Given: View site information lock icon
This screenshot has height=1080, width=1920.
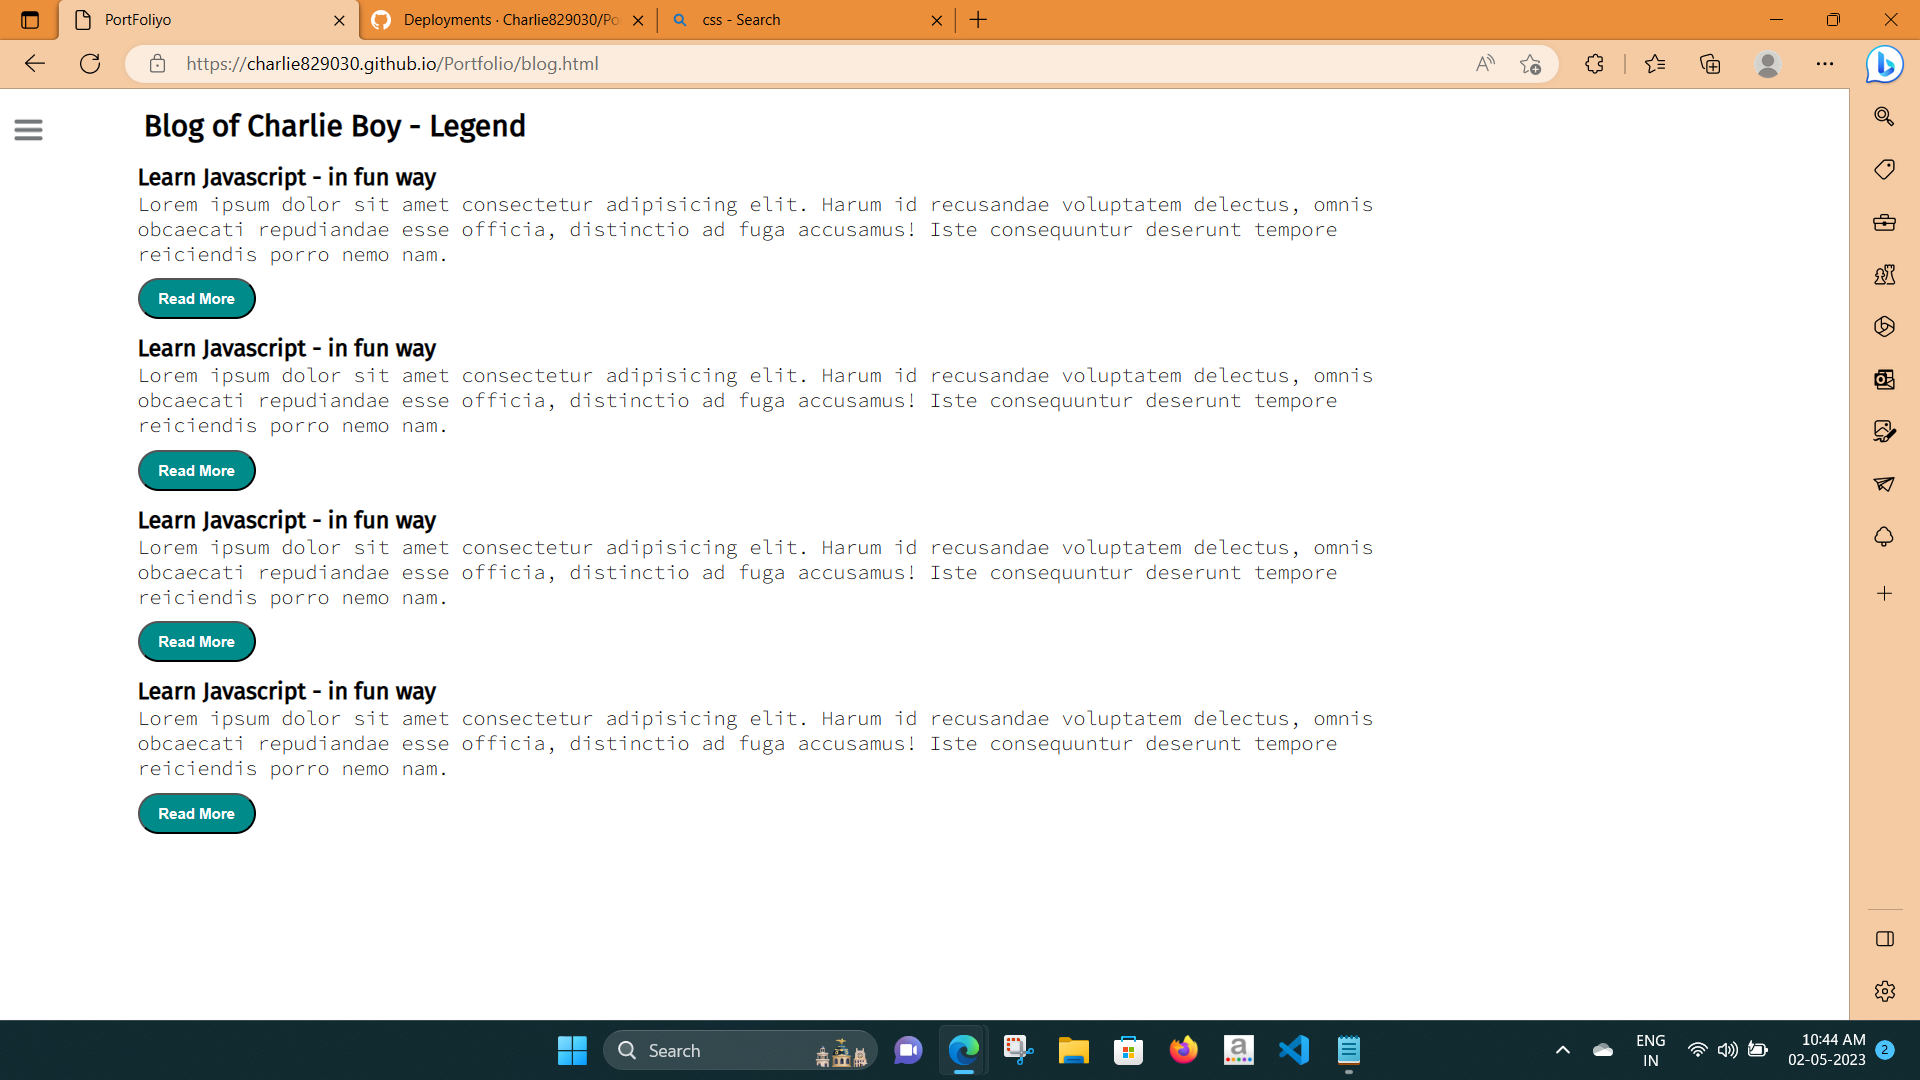Looking at the screenshot, I should coord(157,64).
